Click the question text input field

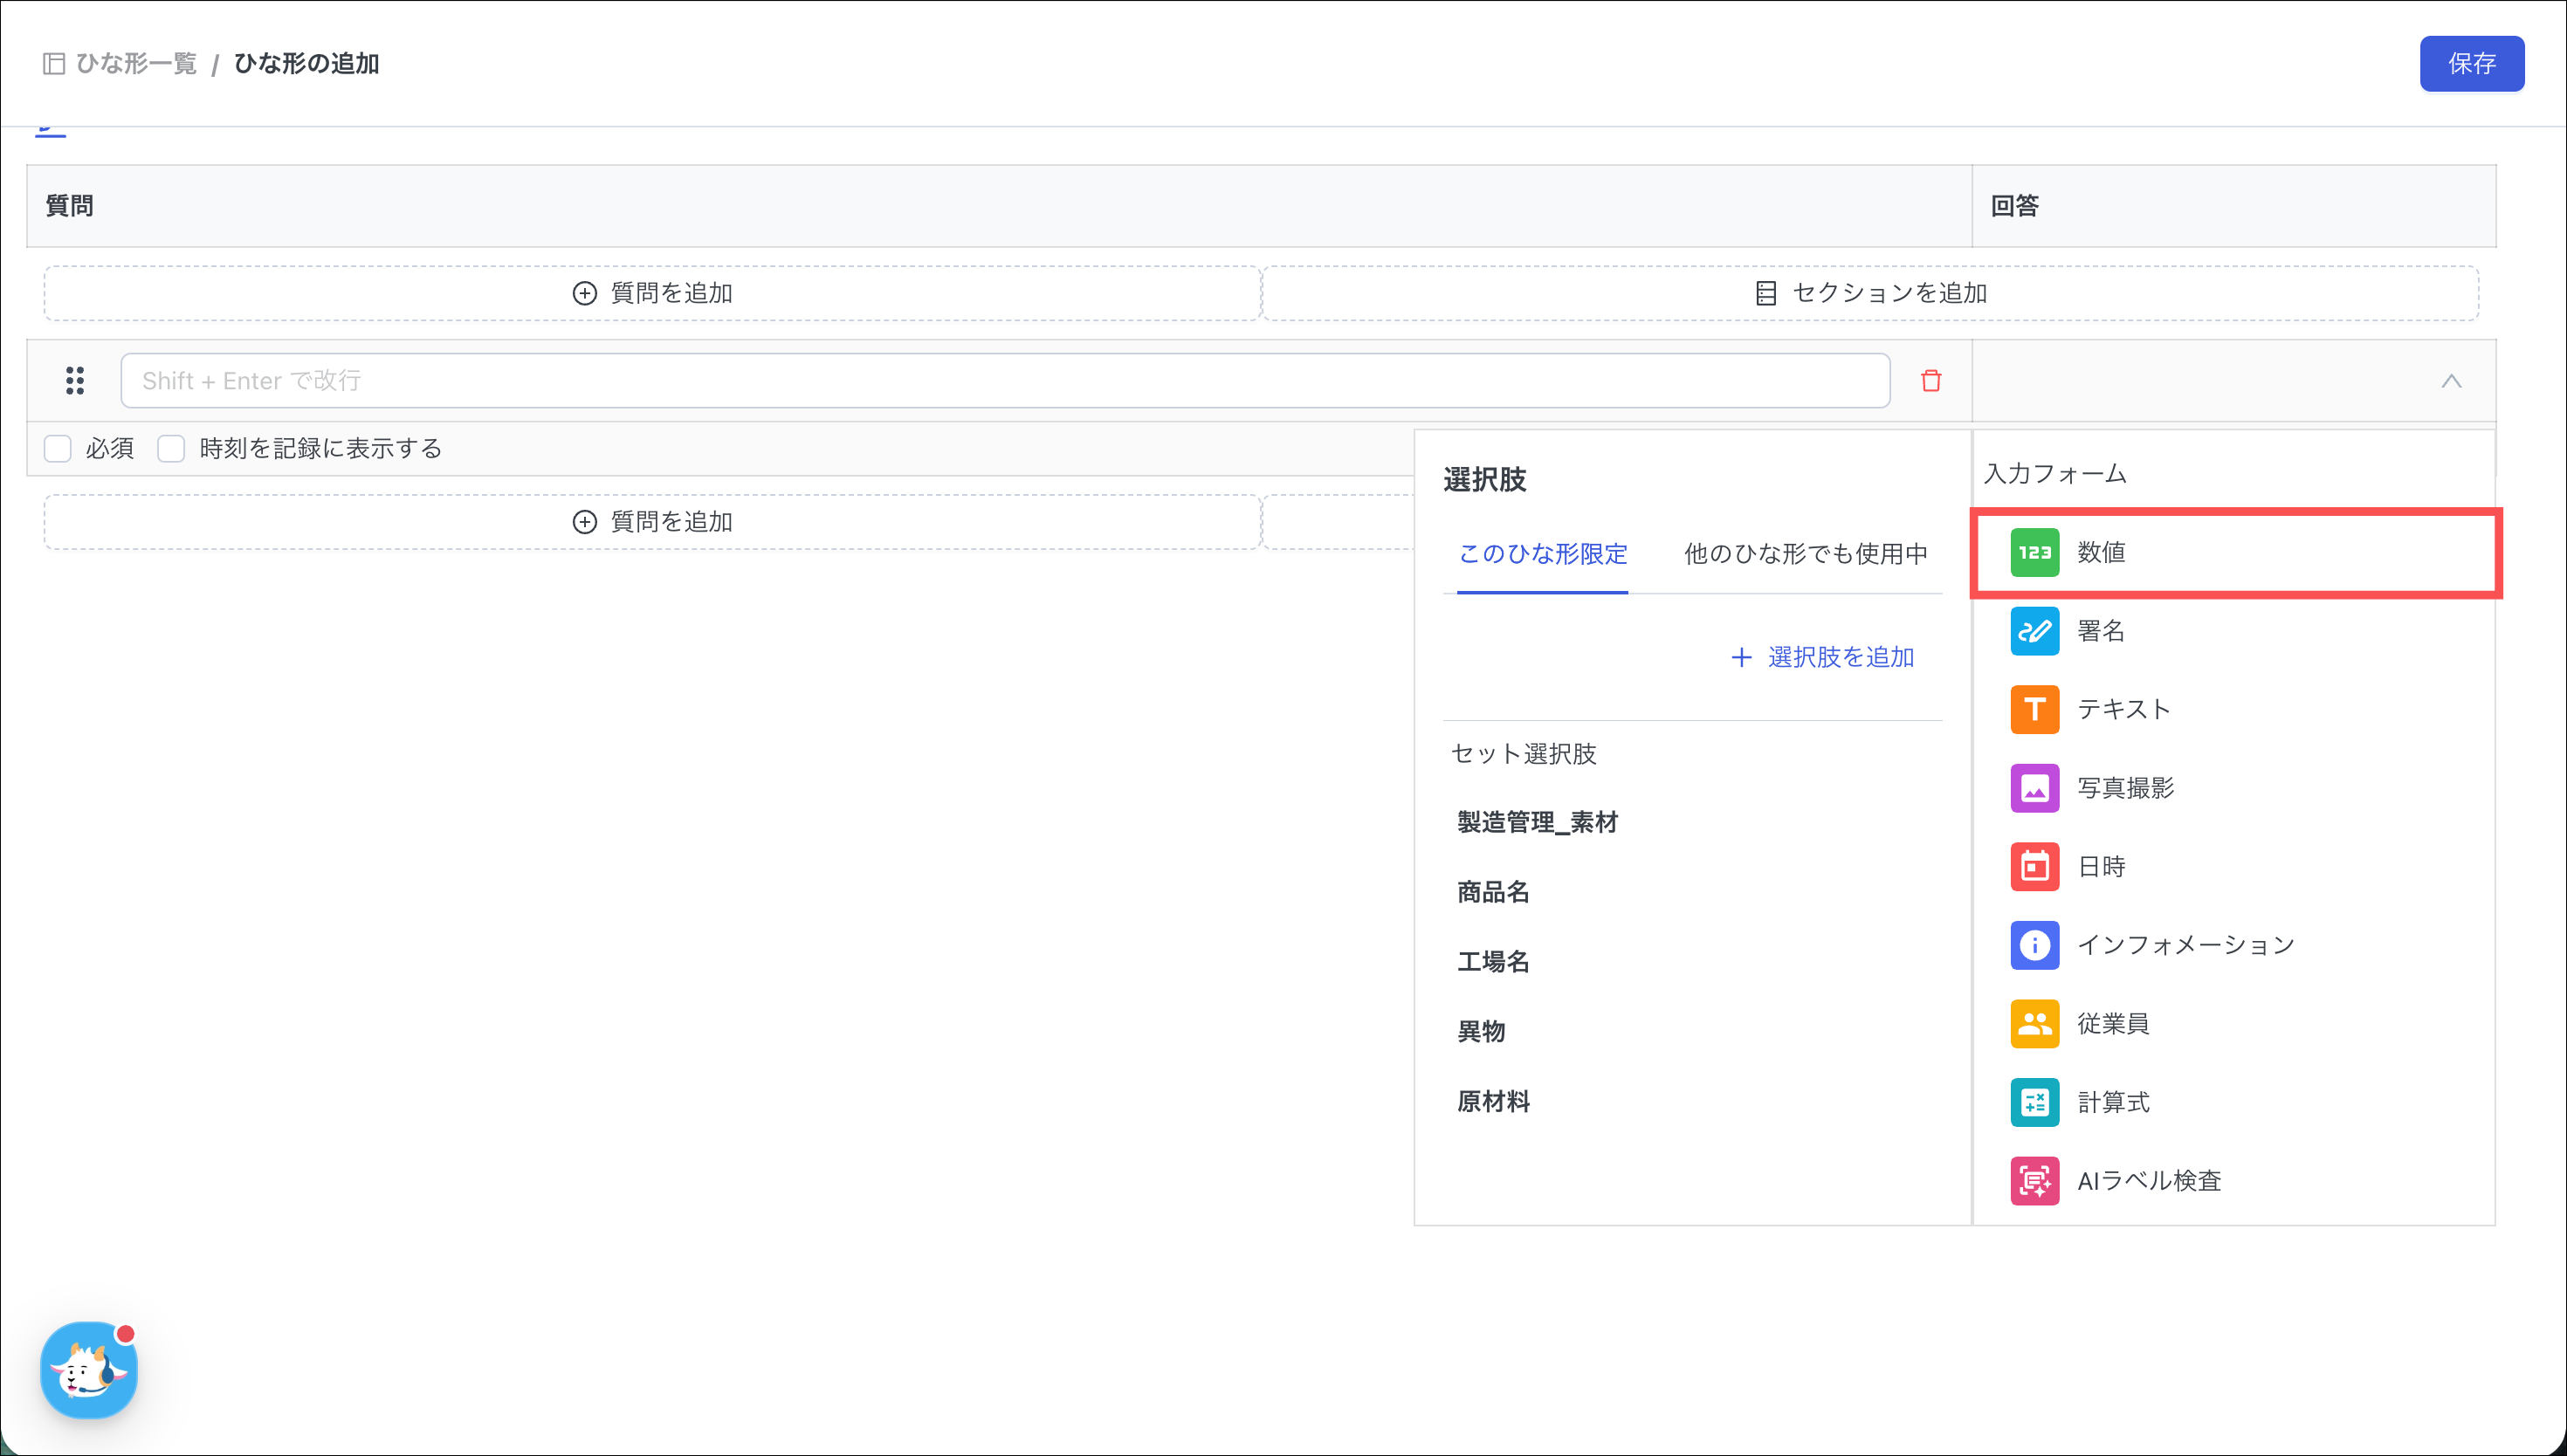coord(1004,381)
